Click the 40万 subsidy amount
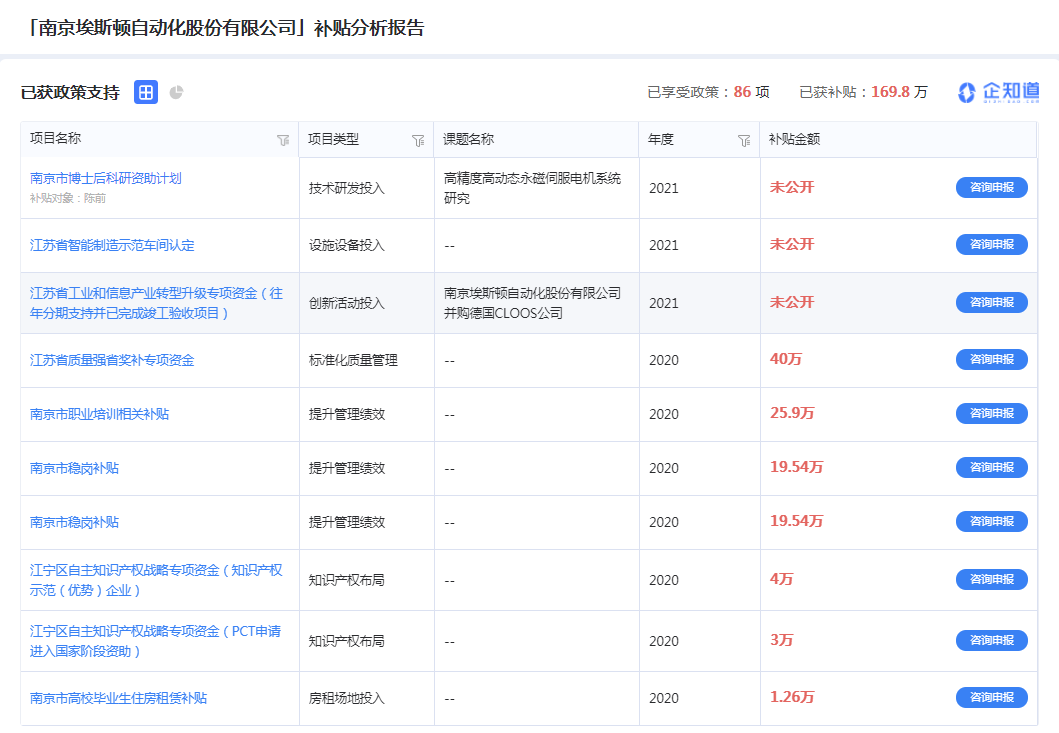 tap(785, 359)
